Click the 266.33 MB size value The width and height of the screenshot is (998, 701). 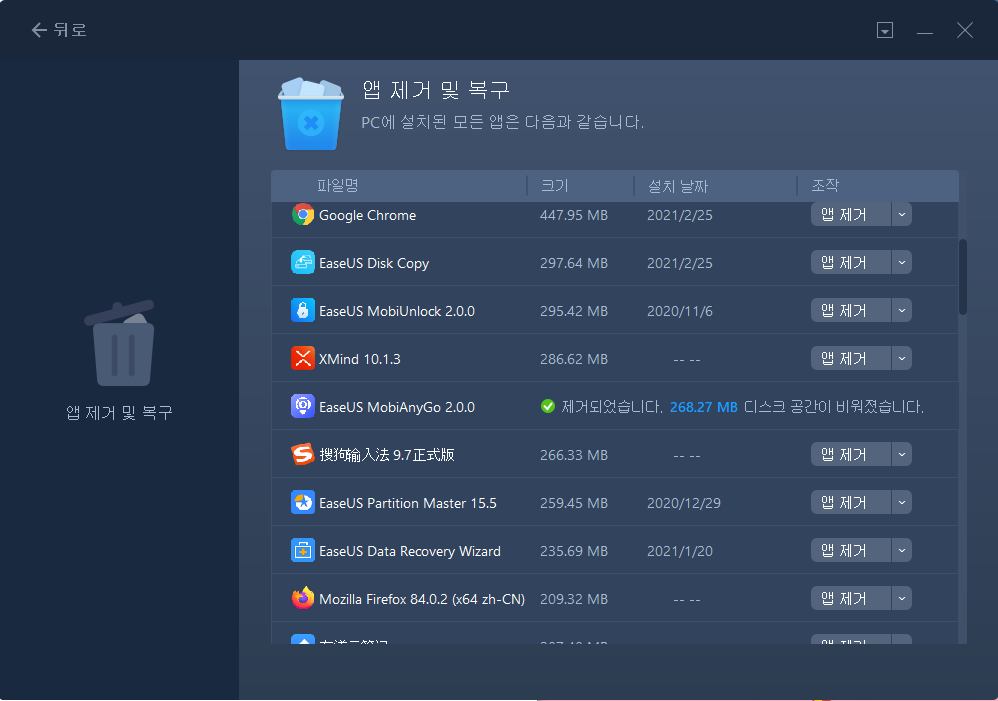pos(573,455)
